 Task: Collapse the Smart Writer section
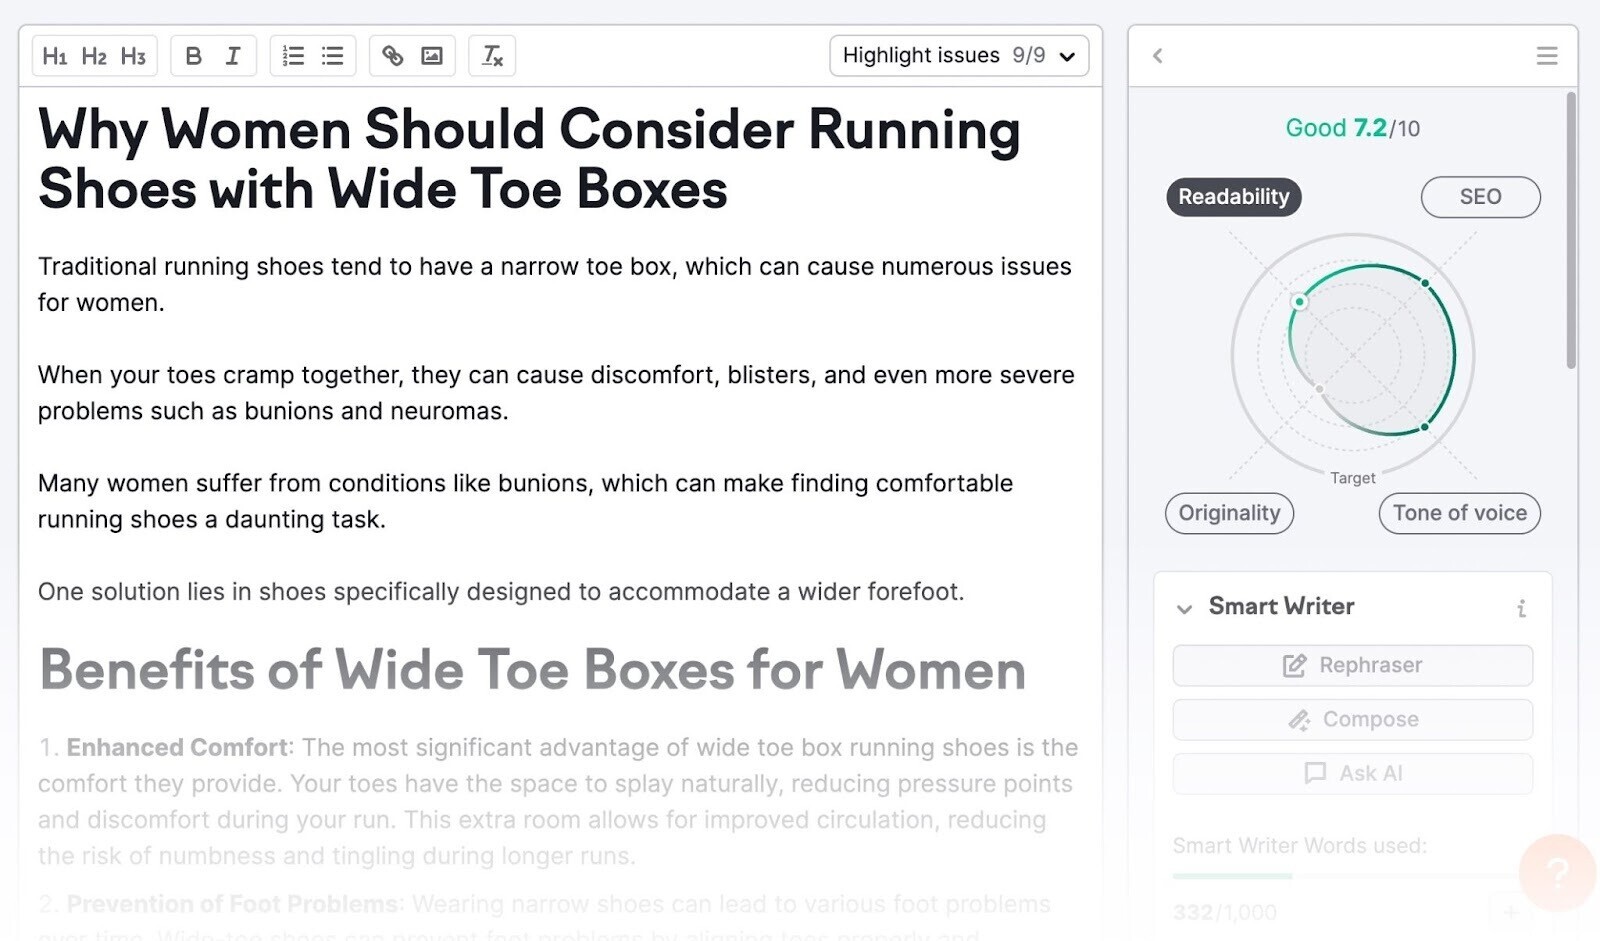1185,608
